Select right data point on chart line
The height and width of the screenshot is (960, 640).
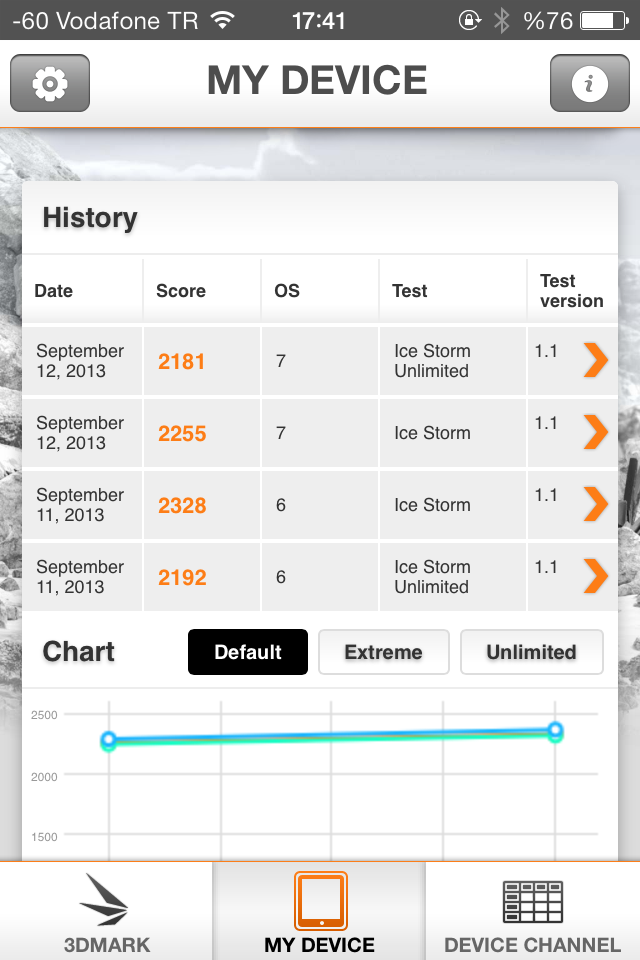(555, 731)
